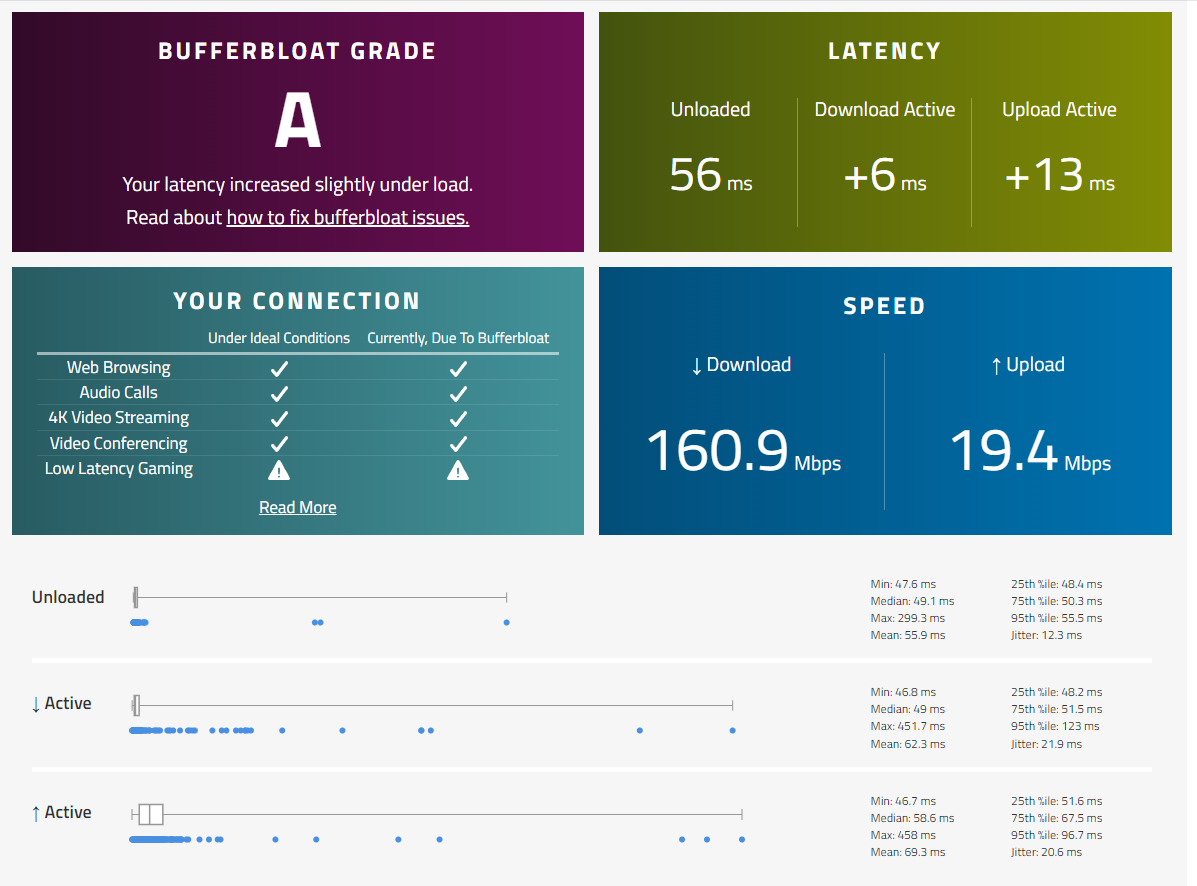The width and height of the screenshot is (1197, 886).
Task: Click Your latency increased slightly under load text
Action: [298, 185]
